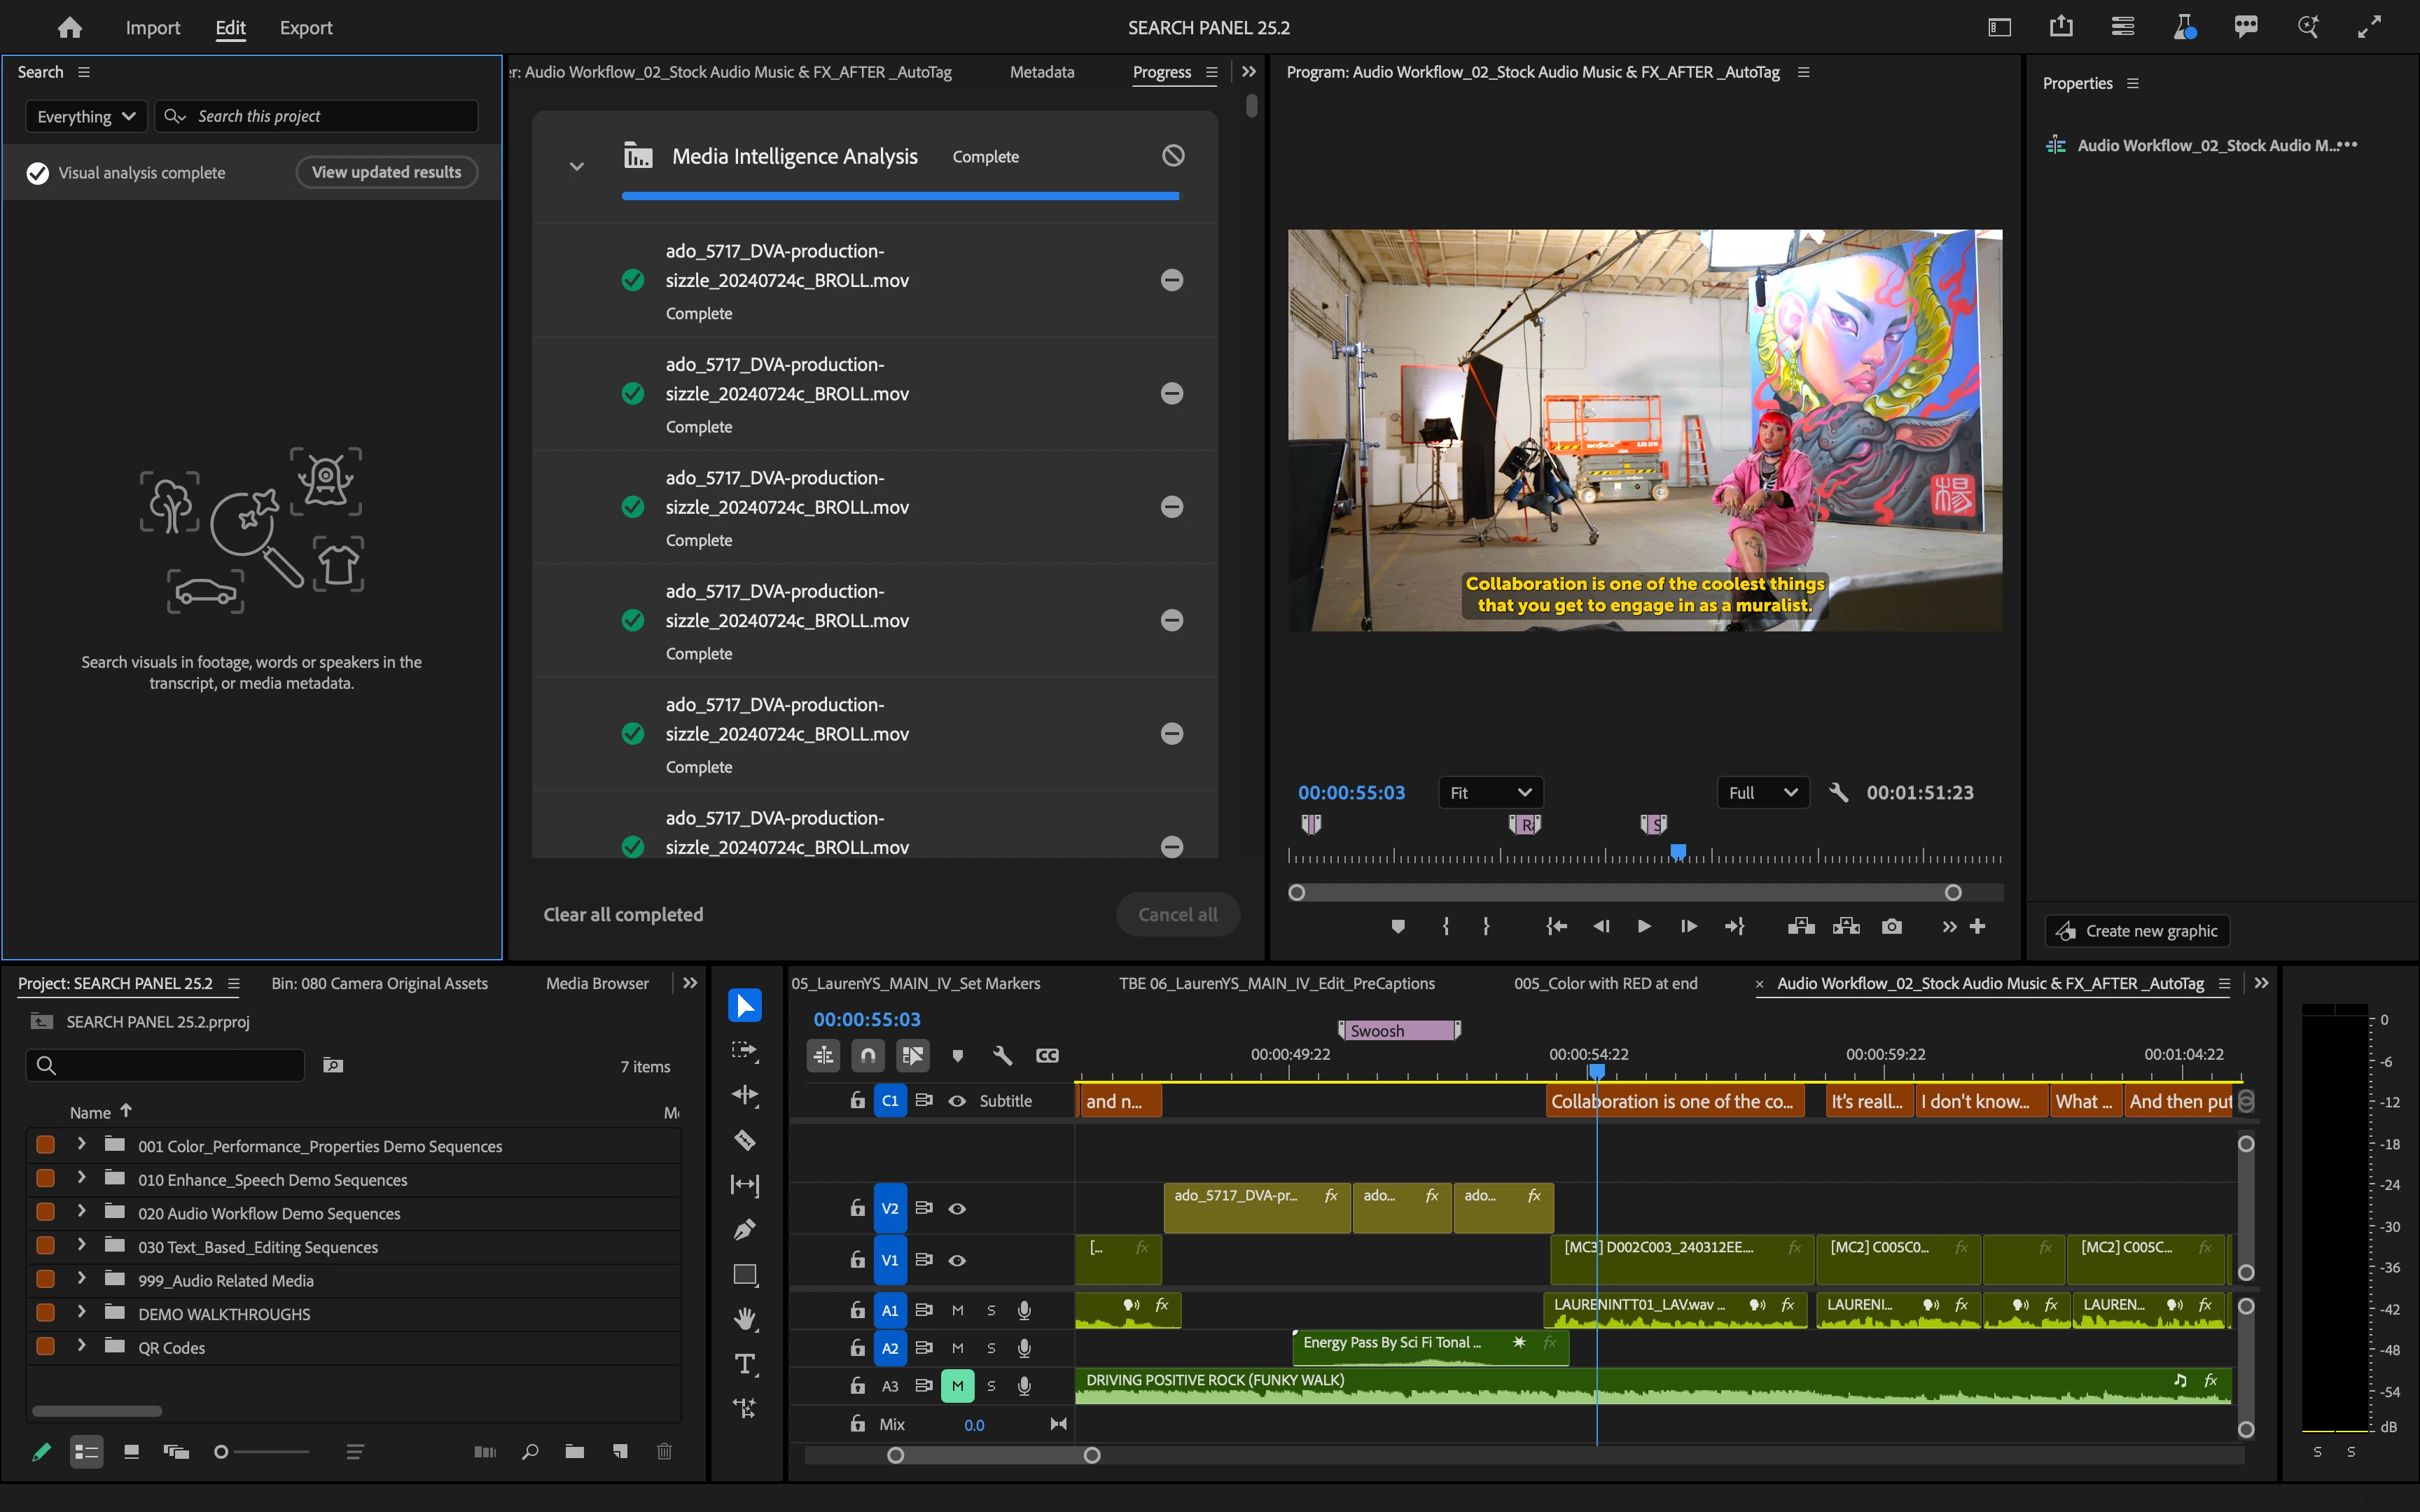Select the Razor tool
This screenshot has width=2420, height=1512.
[744, 1140]
